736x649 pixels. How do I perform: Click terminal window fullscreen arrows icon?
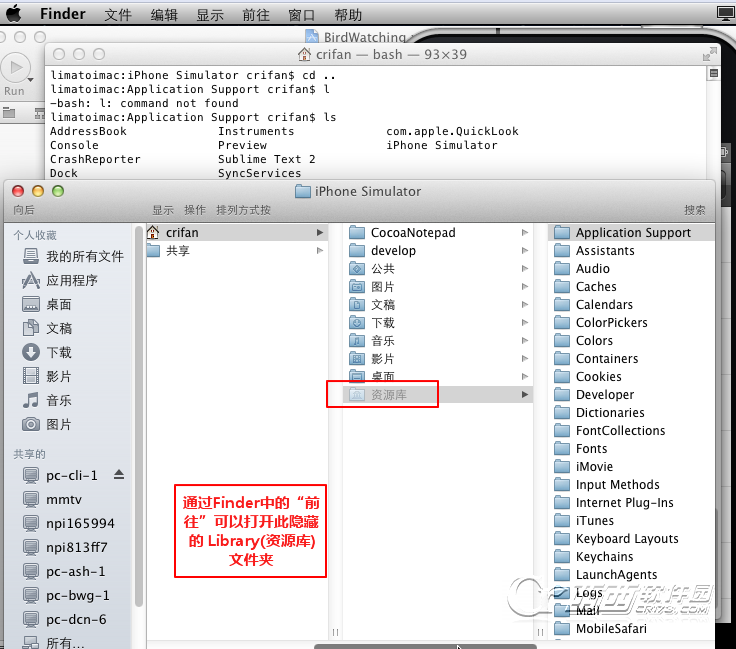(x=710, y=53)
